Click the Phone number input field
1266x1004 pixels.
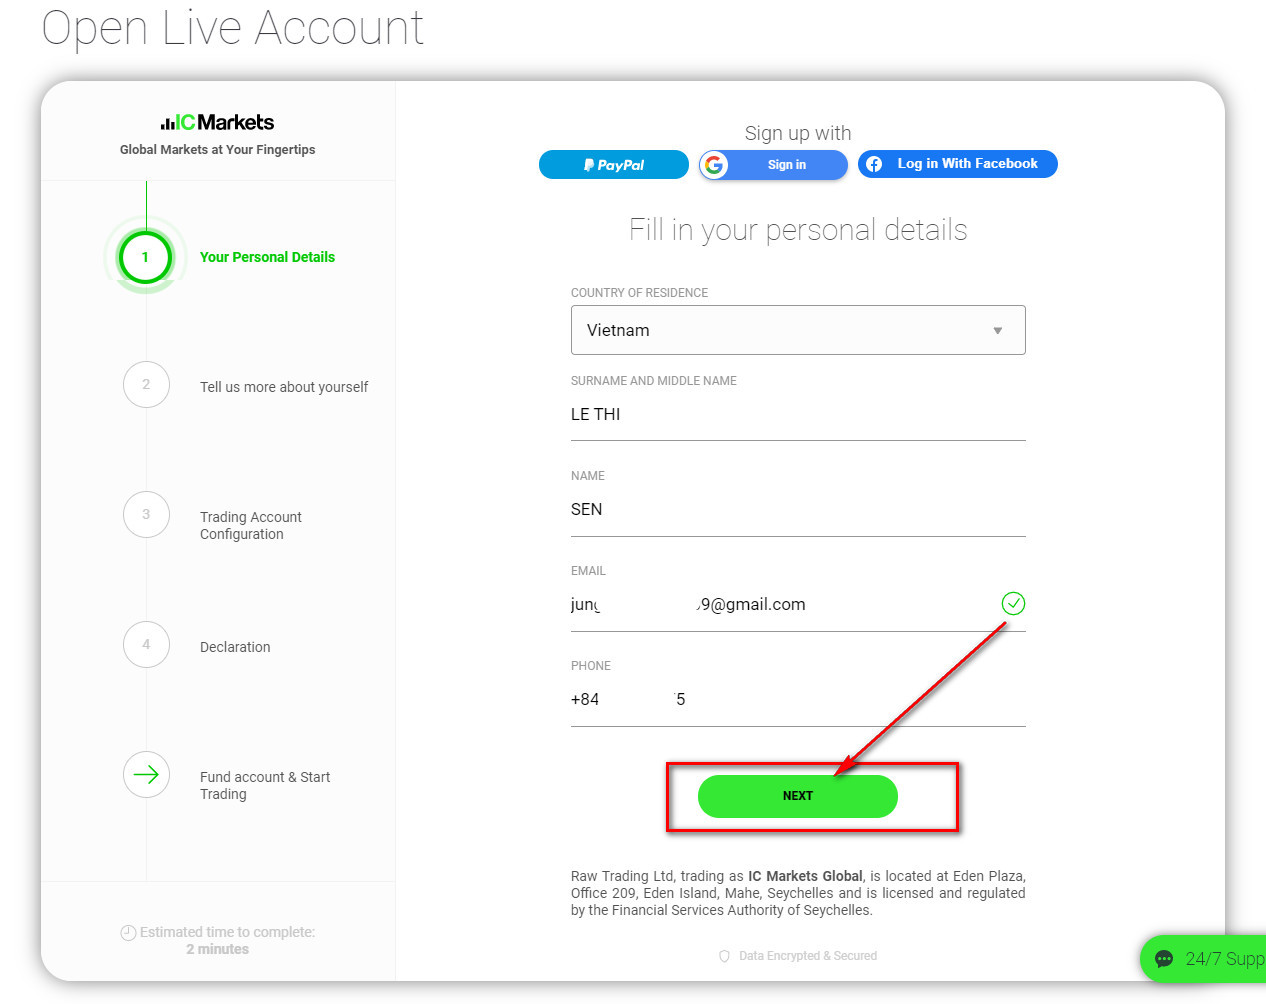797,700
